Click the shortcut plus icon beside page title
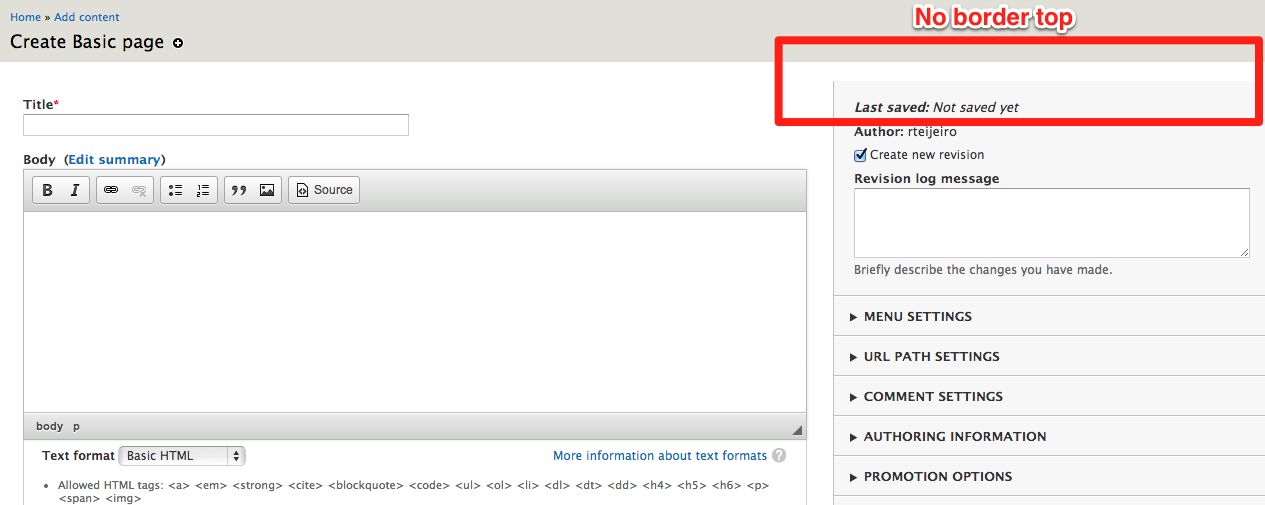 click(x=178, y=43)
